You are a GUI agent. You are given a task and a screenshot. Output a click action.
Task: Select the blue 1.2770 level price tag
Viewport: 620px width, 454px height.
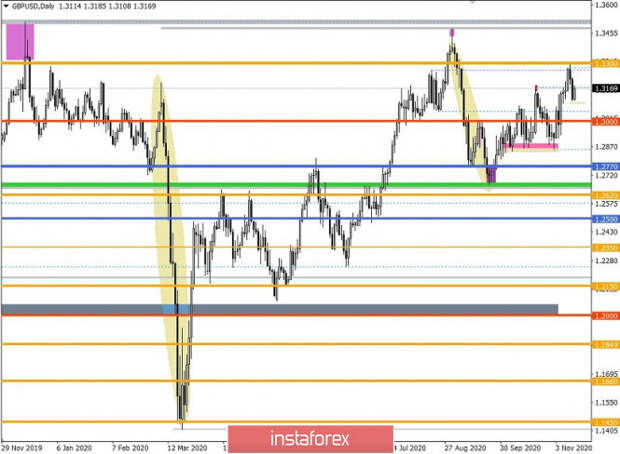pos(606,167)
